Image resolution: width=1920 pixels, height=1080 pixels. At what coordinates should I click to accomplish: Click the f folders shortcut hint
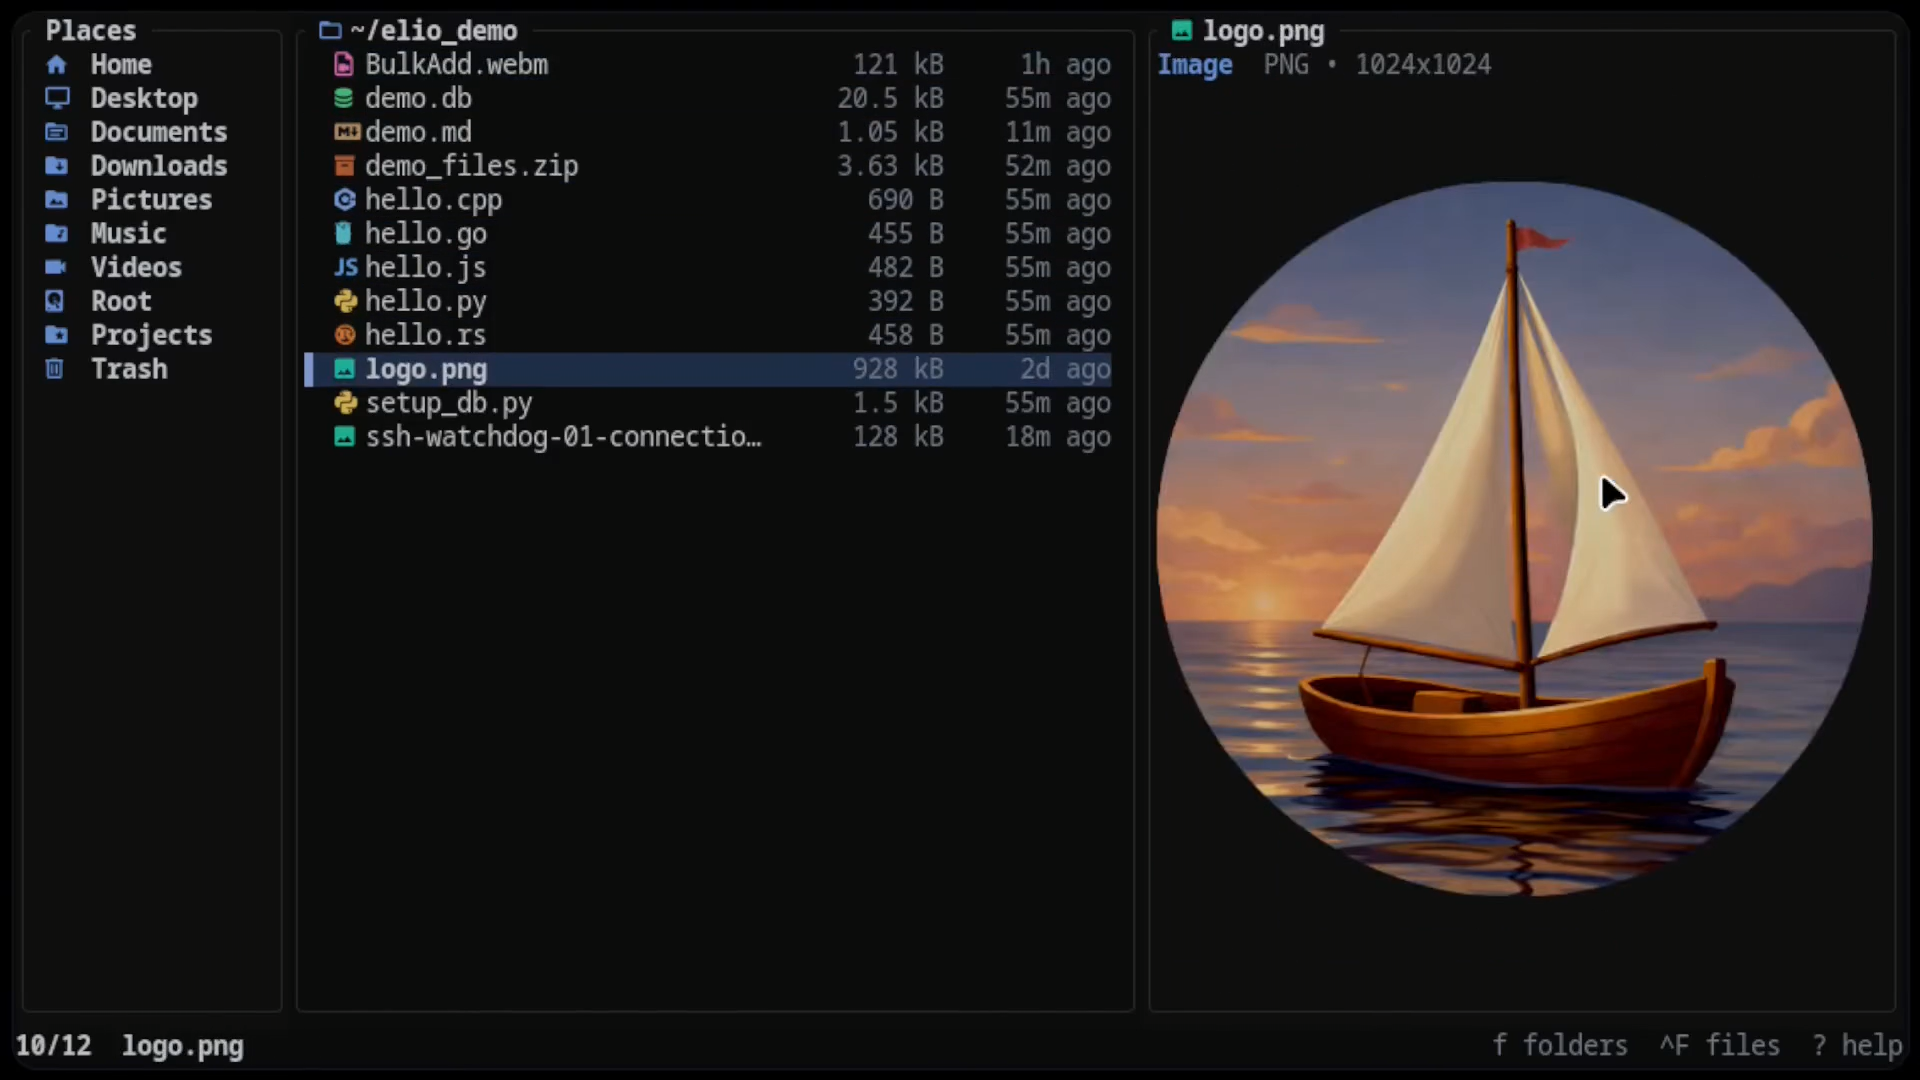[x=1560, y=1045]
